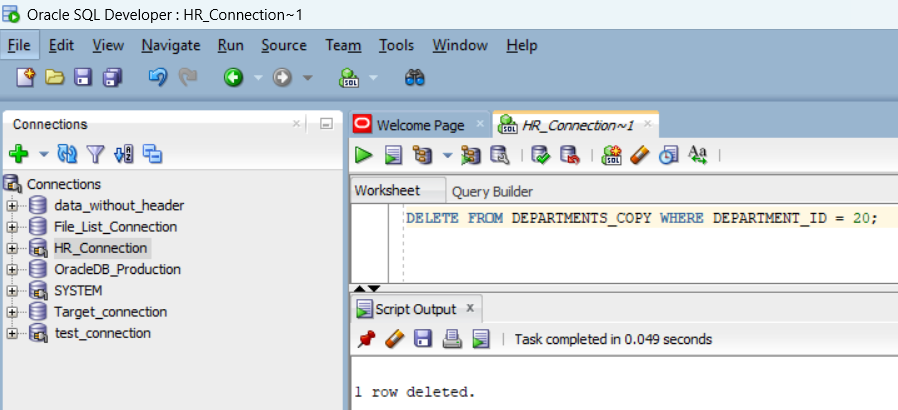898x410 pixels.
Task: Expand the test_connection node
Action: click(x=13, y=333)
